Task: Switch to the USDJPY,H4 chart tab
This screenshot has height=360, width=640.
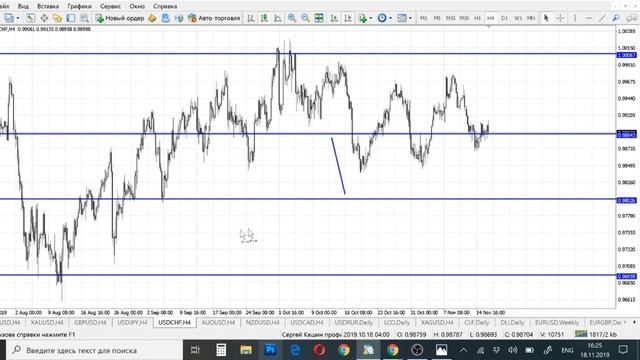Action: coord(132,322)
